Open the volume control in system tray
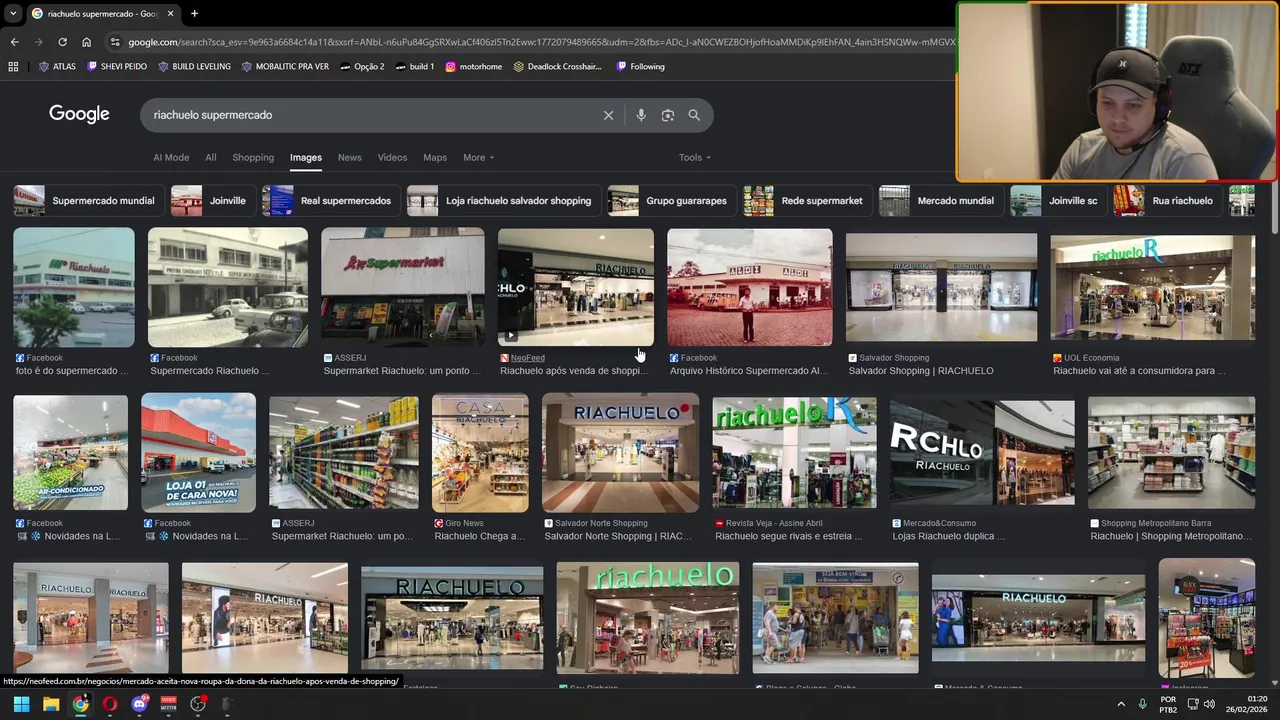 click(1209, 705)
